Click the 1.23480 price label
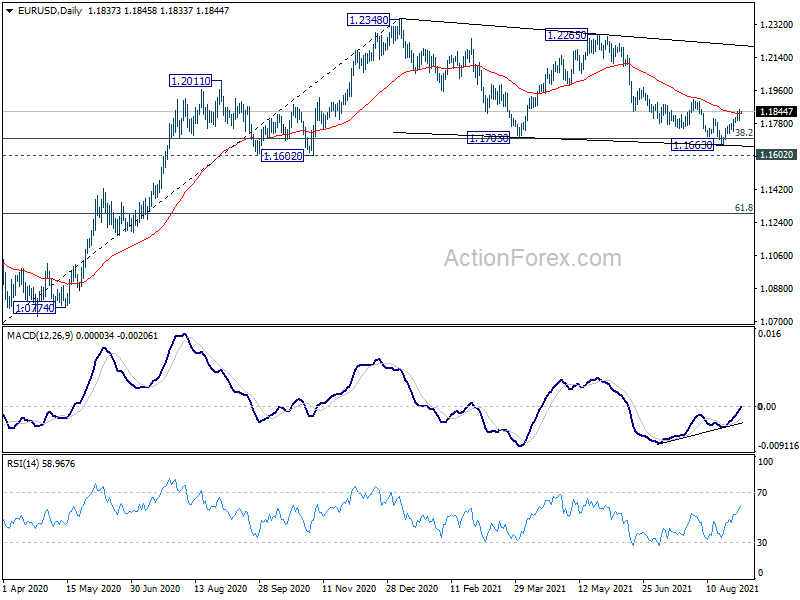The image size is (800, 600). [368, 20]
